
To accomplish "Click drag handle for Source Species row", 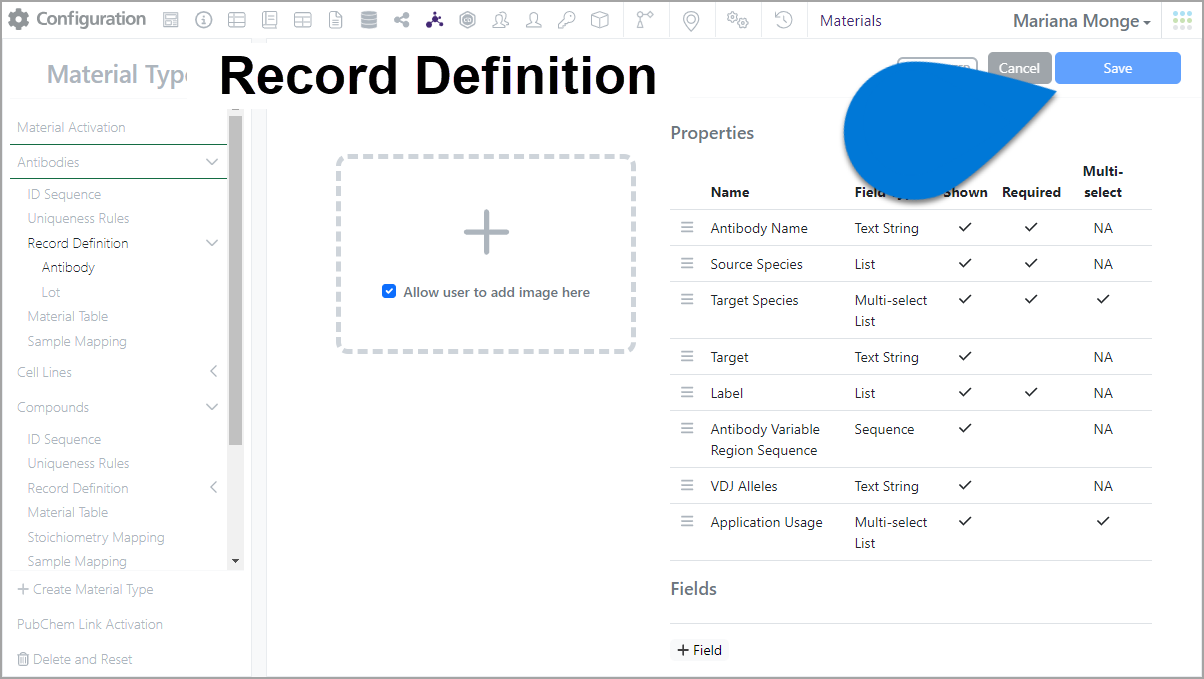I will 687,264.
